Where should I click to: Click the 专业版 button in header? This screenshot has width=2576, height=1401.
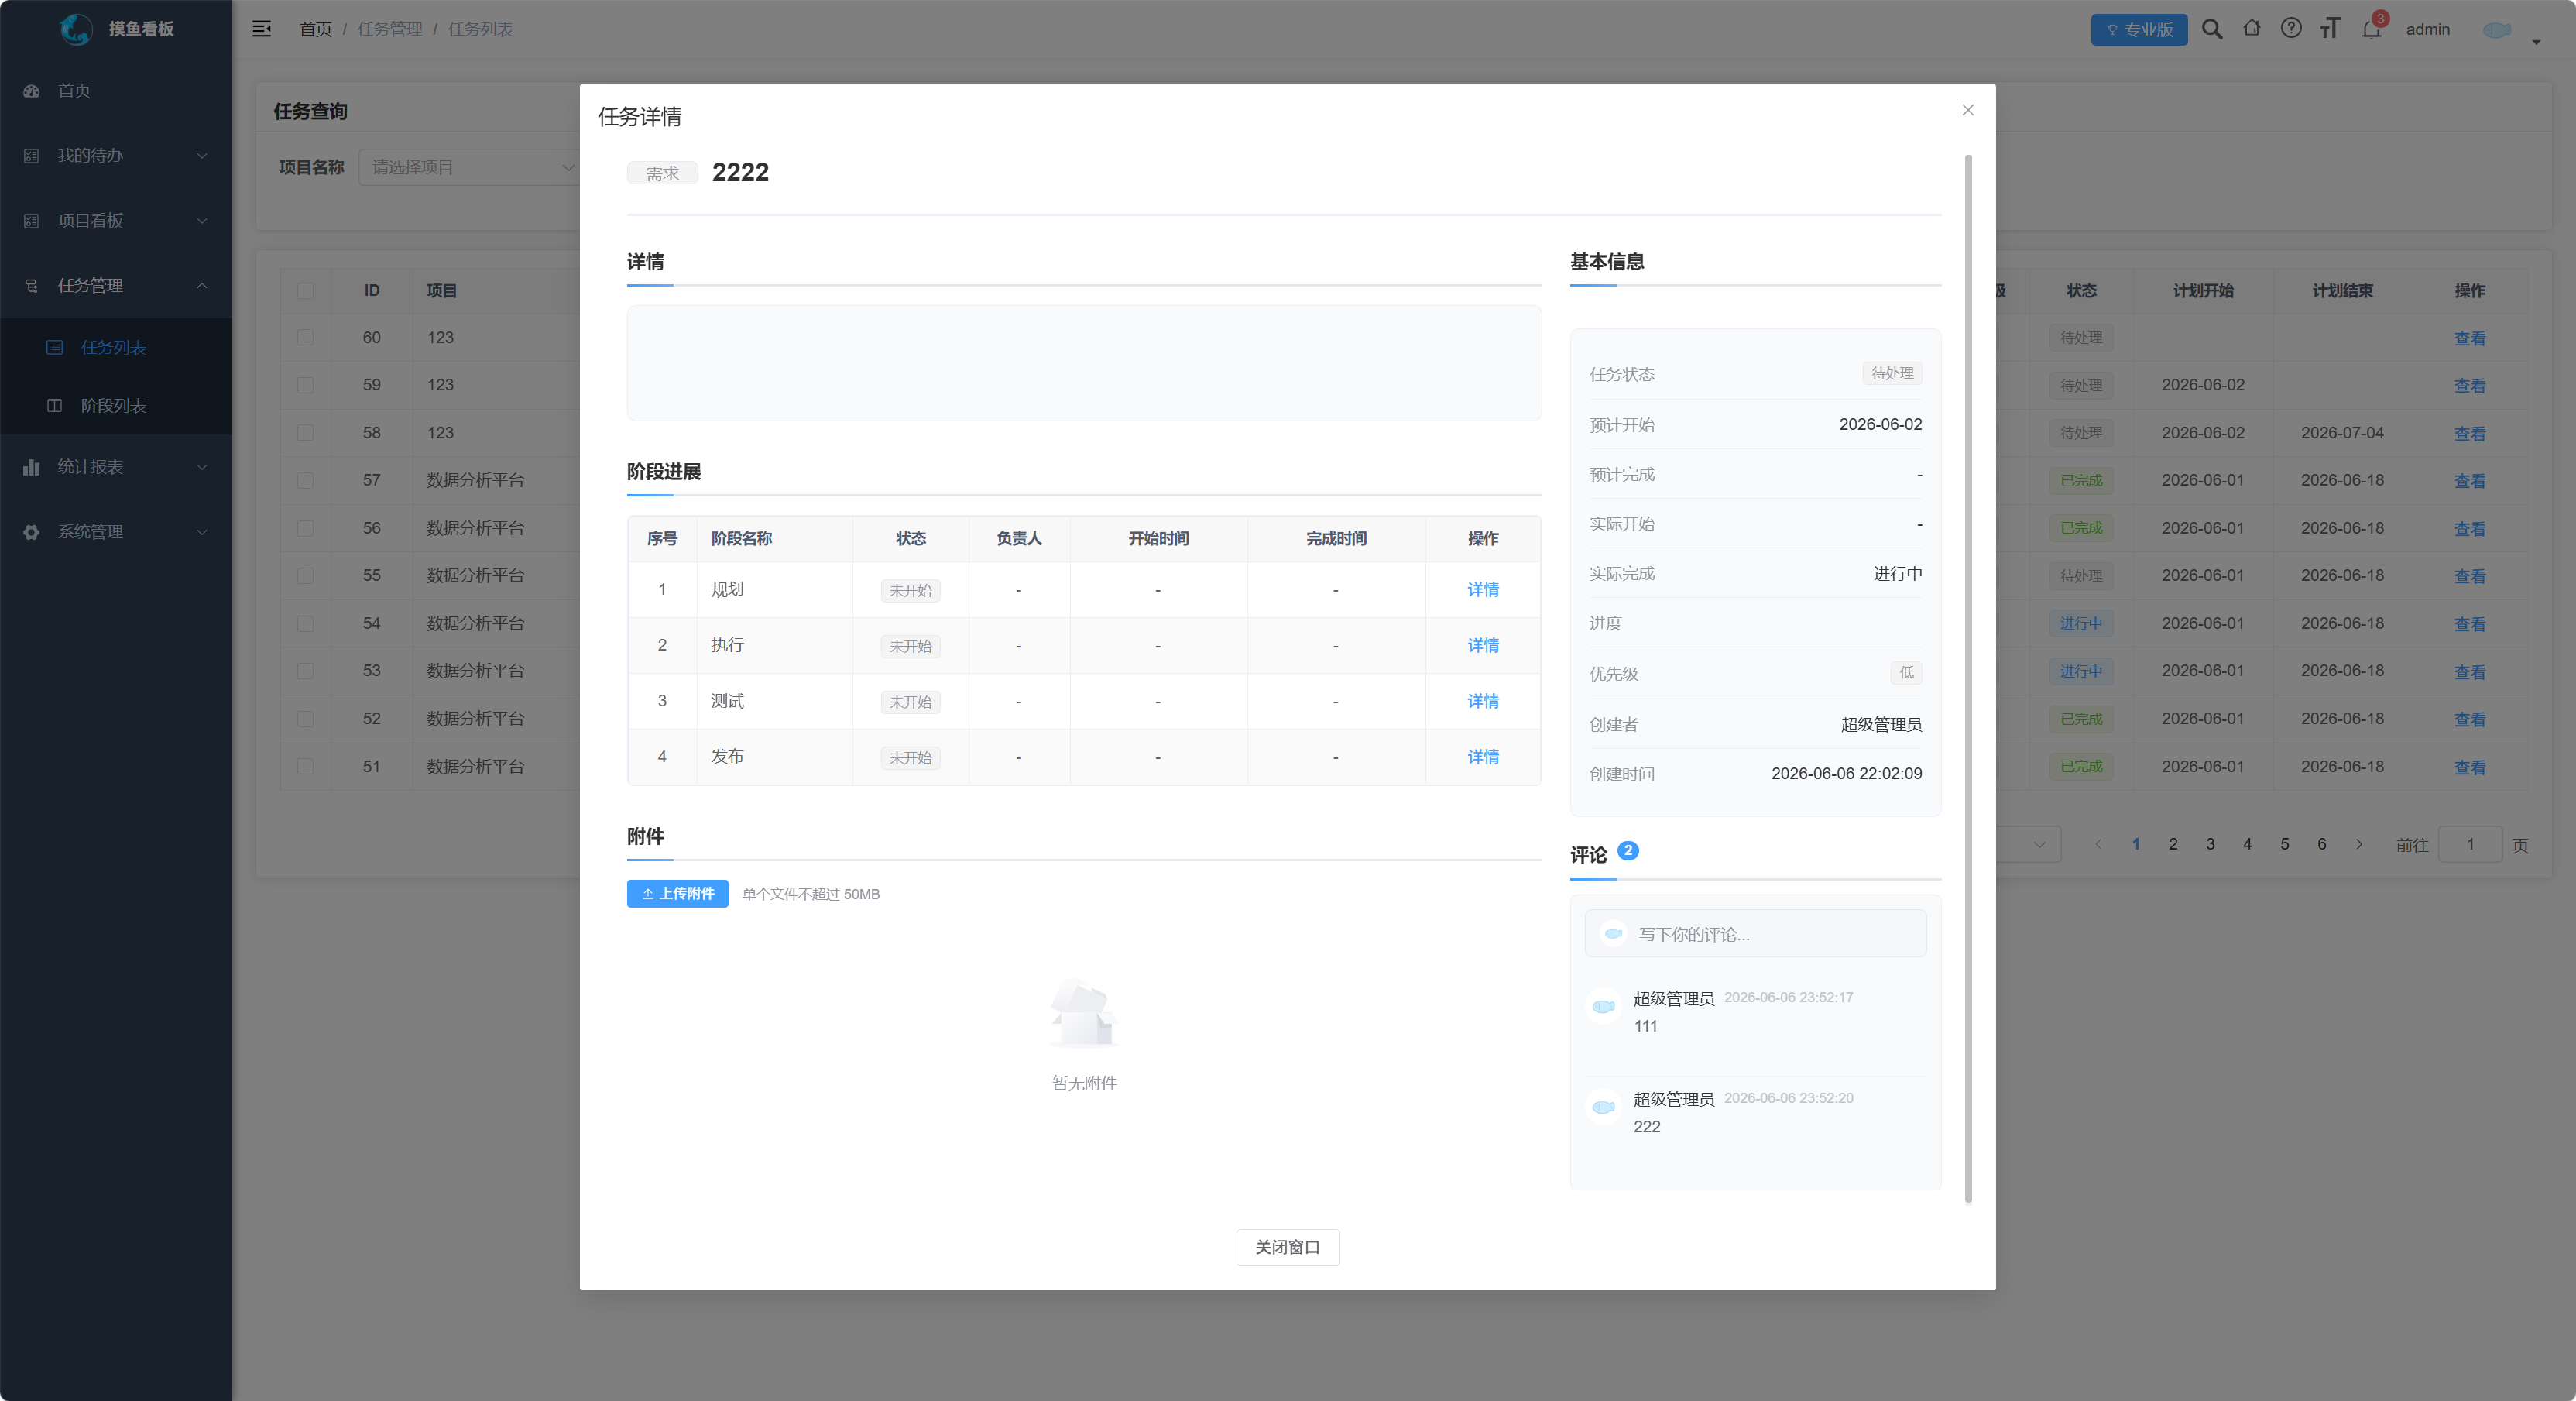click(2139, 29)
